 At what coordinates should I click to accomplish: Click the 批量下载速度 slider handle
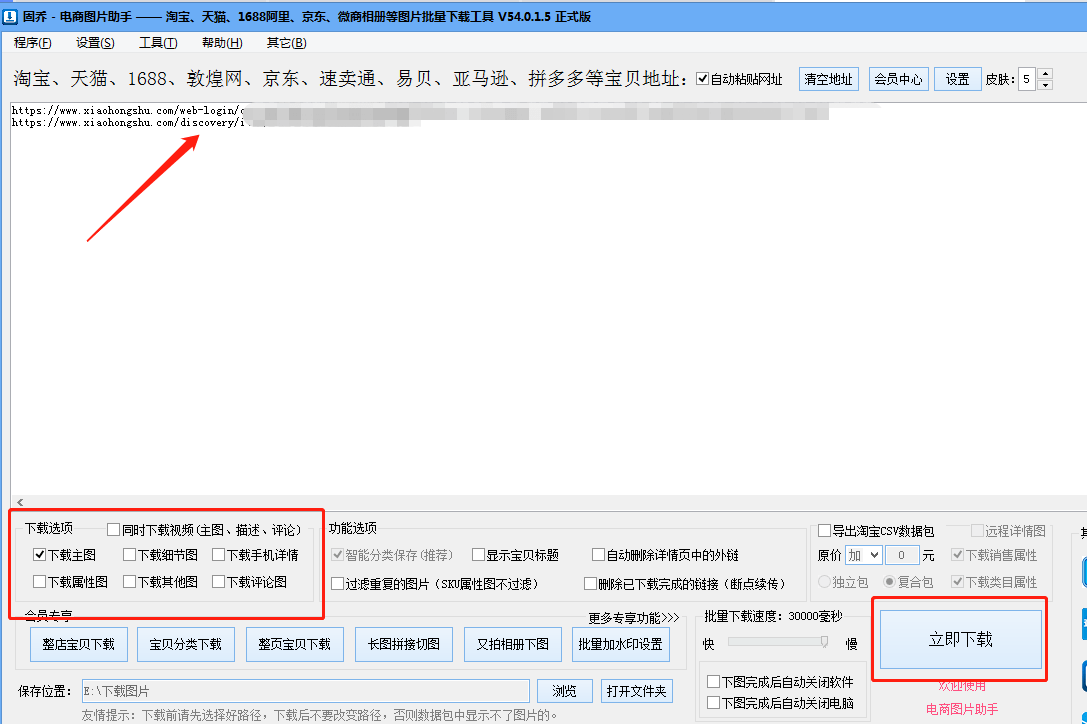[x=824, y=642]
